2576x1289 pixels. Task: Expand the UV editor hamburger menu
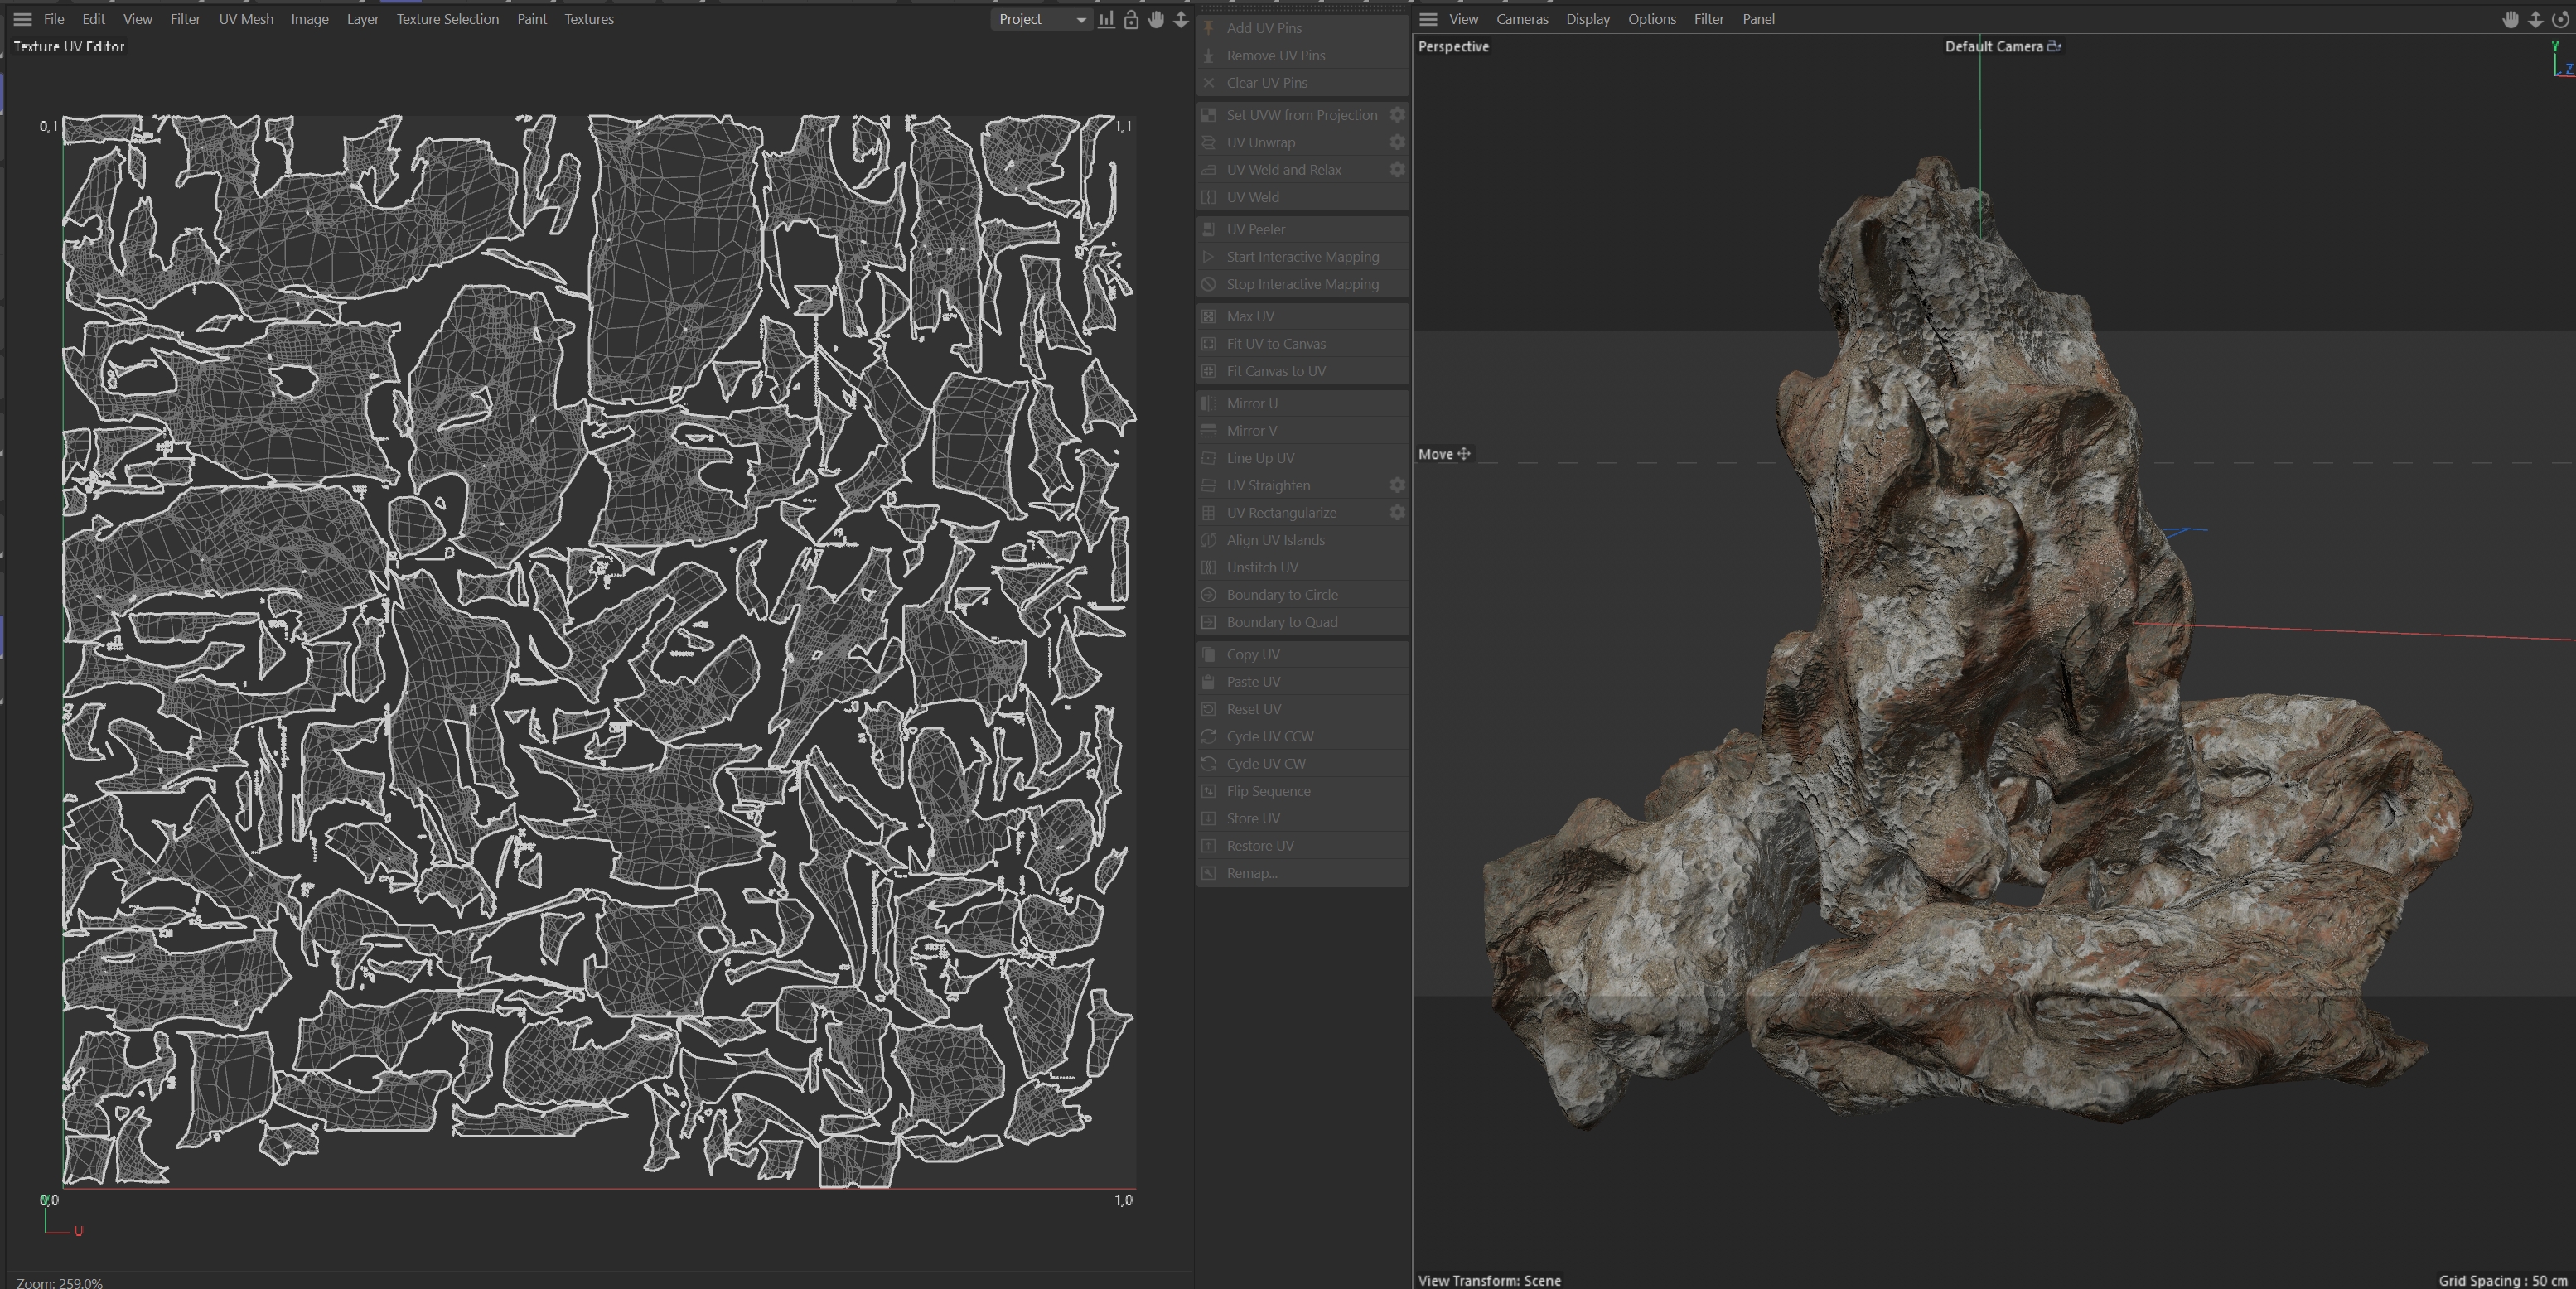[x=22, y=19]
